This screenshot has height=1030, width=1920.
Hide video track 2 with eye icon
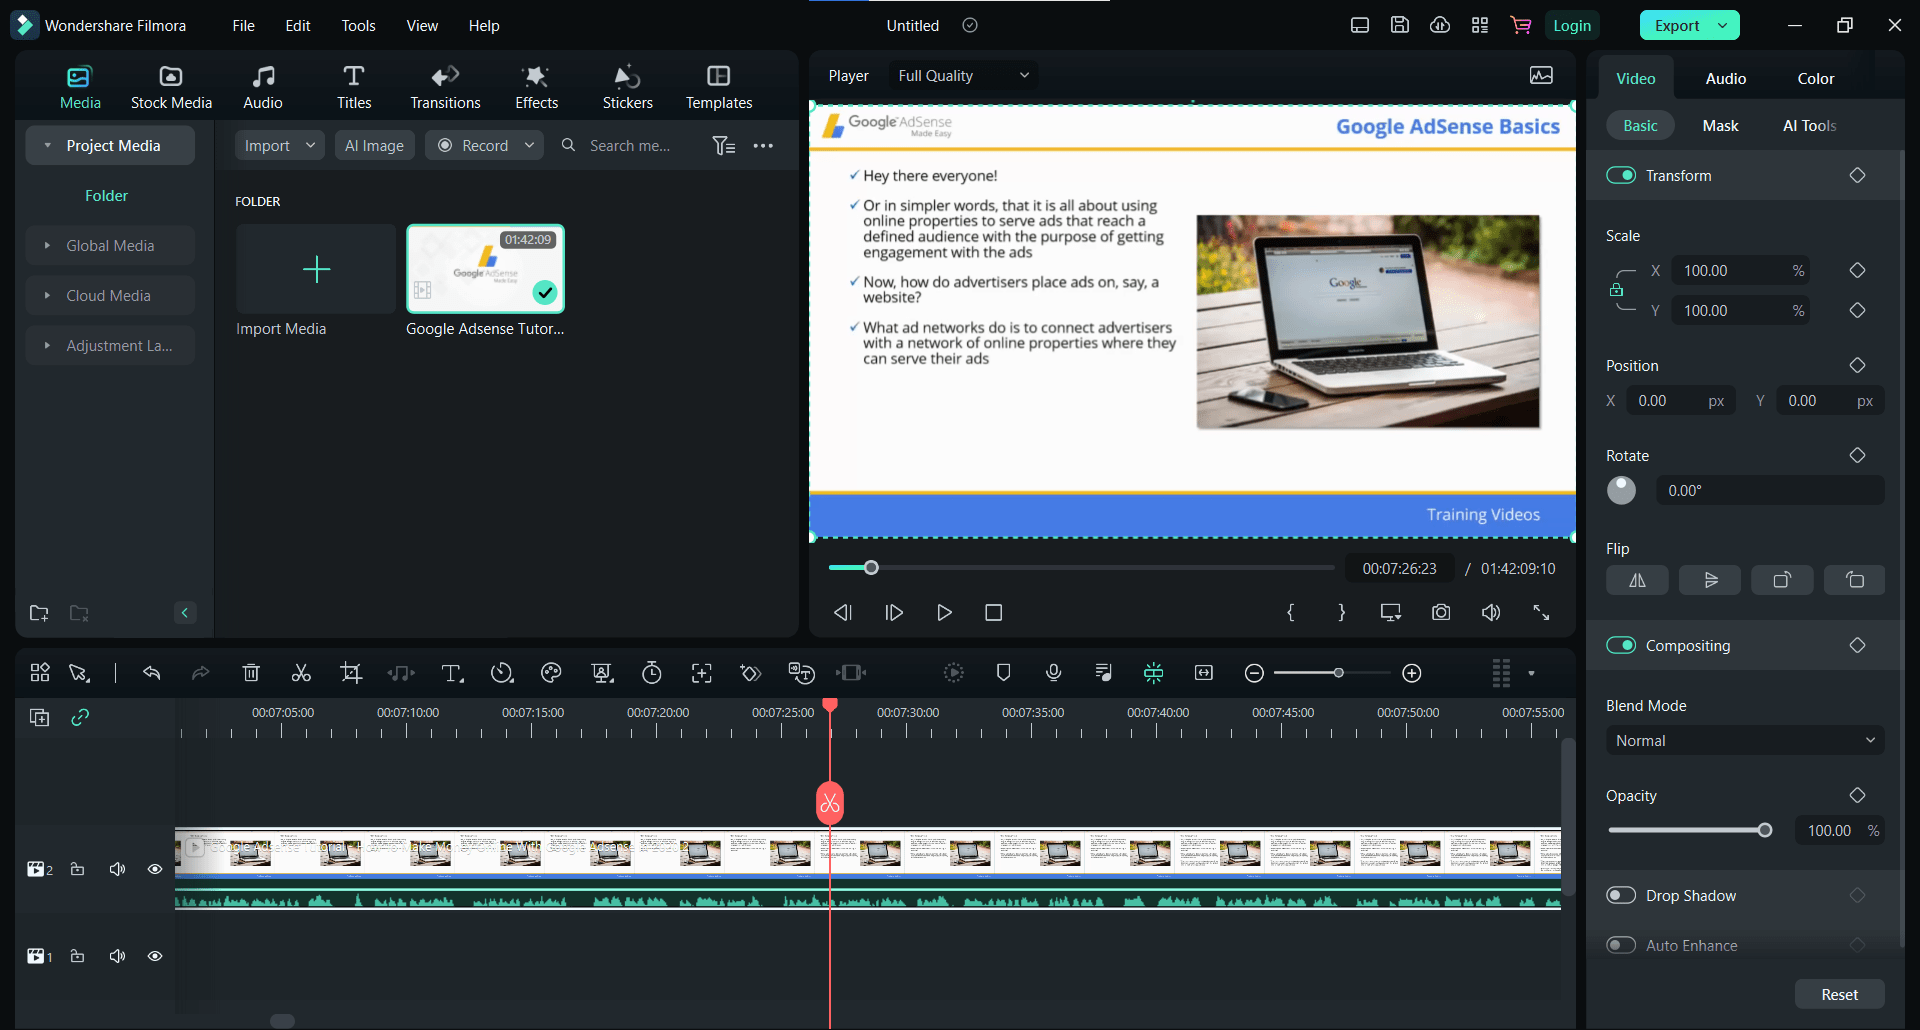[155, 869]
